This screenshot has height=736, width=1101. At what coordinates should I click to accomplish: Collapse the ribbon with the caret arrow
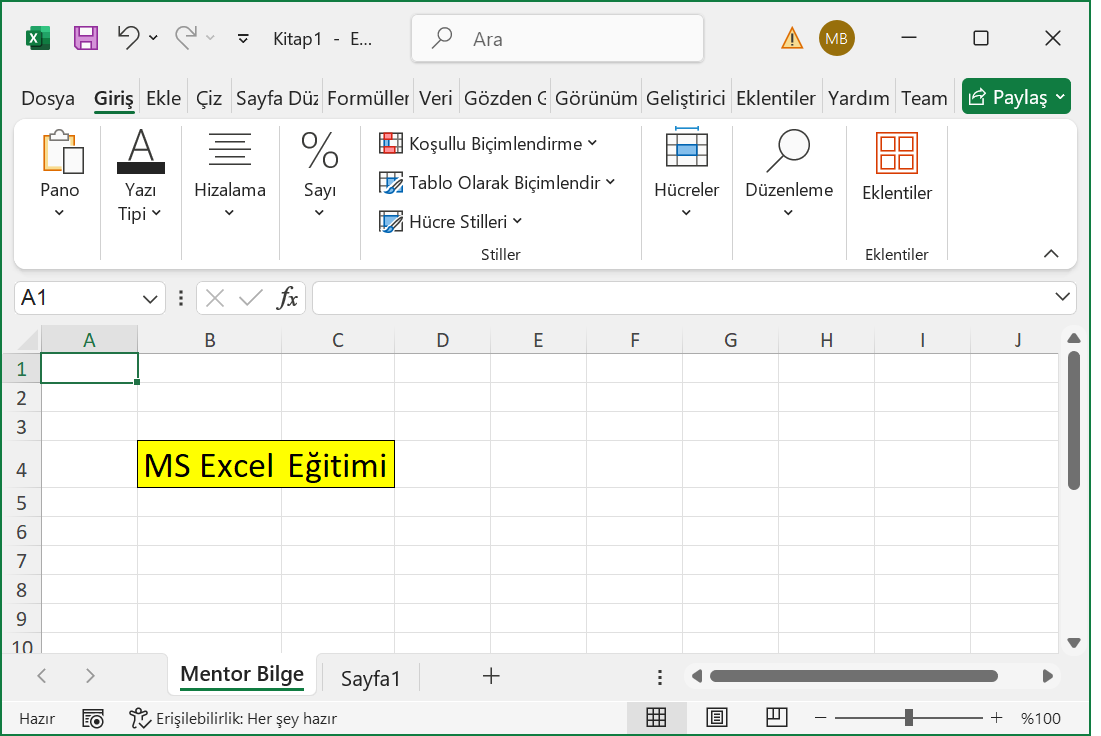[x=1051, y=254]
